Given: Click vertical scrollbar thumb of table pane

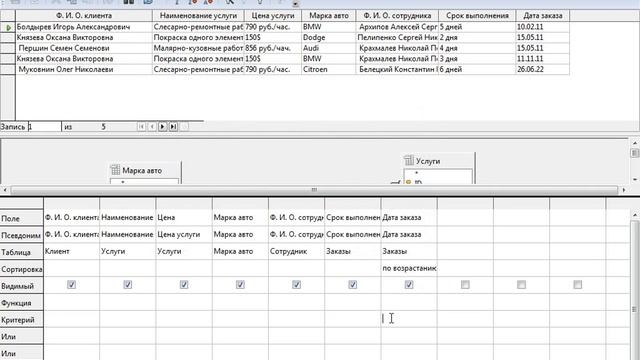Looking at the screenshot, I should click(x=635, y=153).
